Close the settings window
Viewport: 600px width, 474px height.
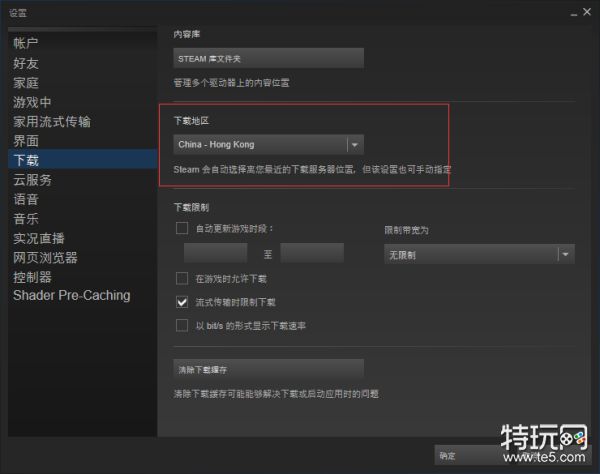pos(587,12)
